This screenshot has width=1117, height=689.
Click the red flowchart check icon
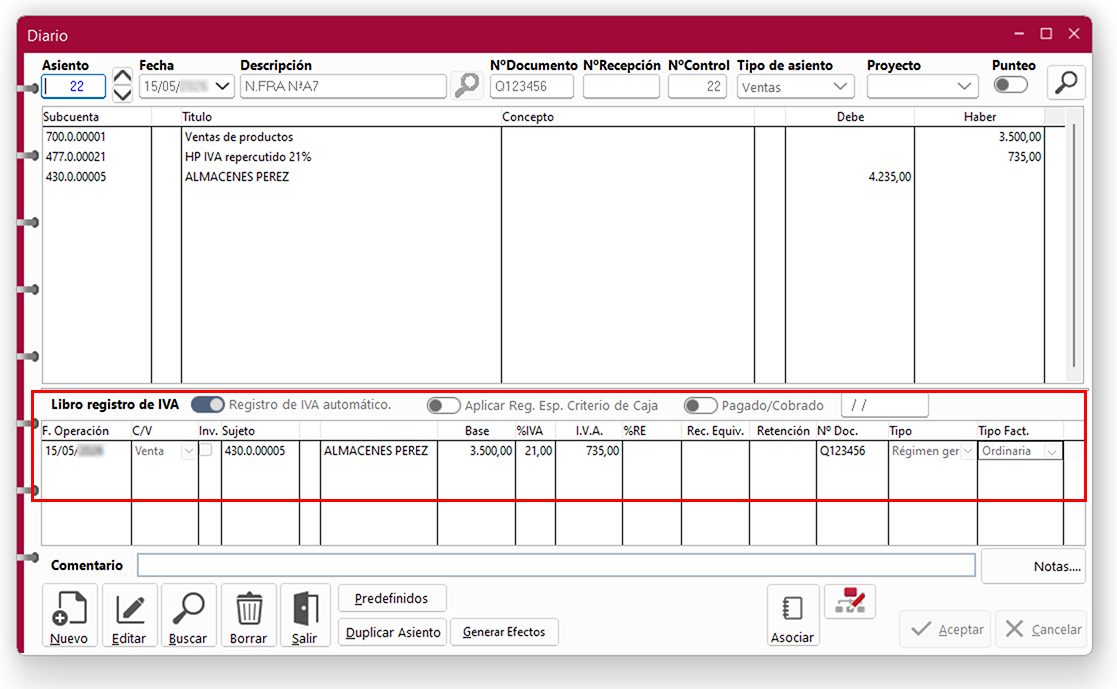pyautogui.click(x=849, y=601)
